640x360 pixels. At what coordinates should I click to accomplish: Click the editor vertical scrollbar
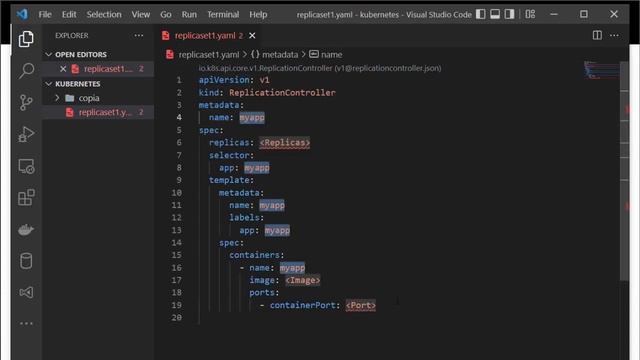pyautogui.click(x=624, y=171)
